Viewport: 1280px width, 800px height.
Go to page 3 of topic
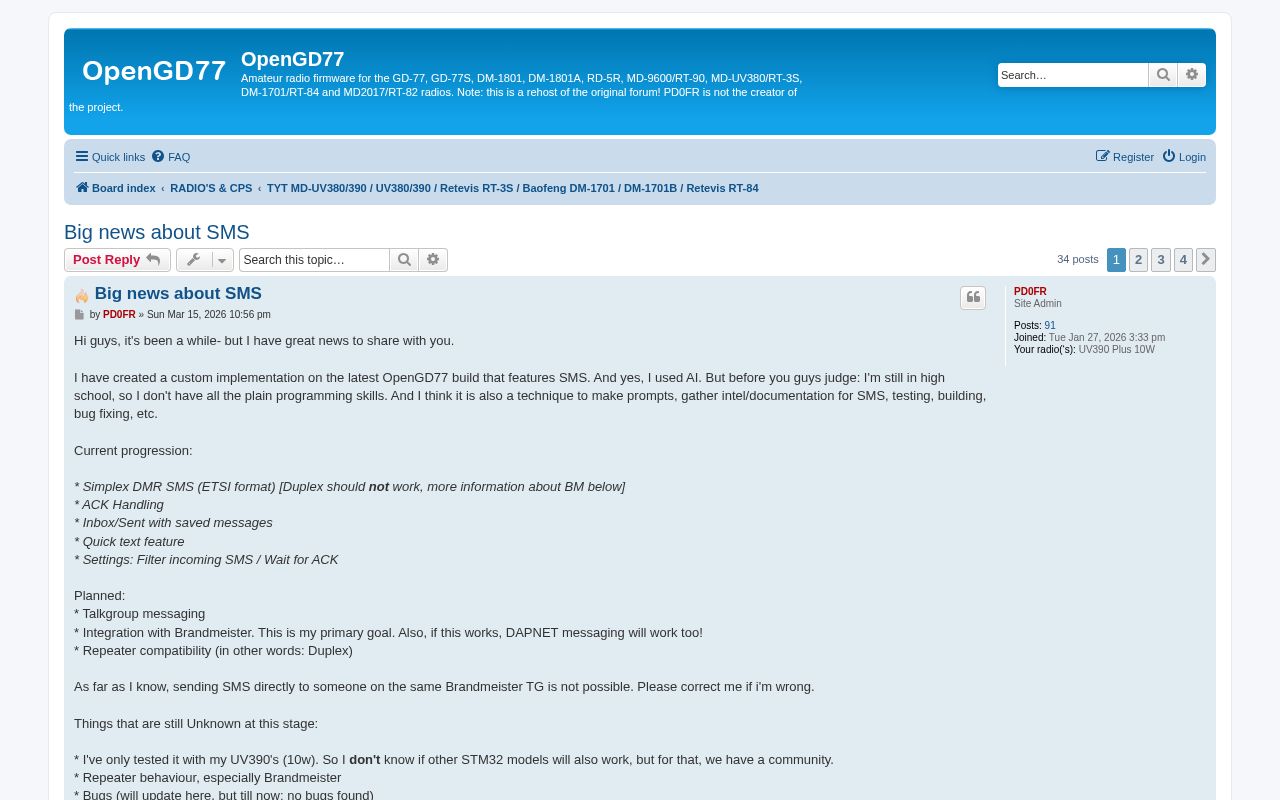tap(1161, 260)
